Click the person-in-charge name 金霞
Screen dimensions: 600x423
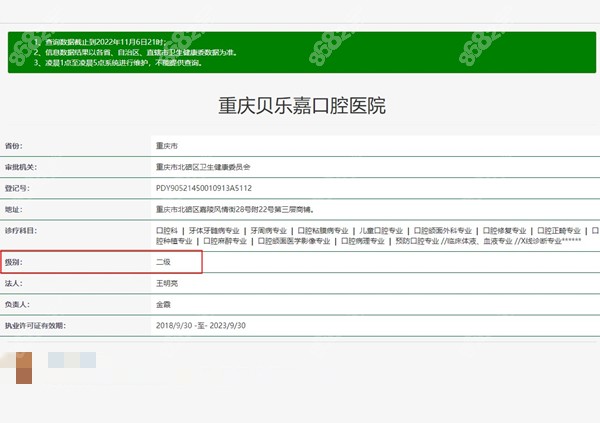click(163, 305)
